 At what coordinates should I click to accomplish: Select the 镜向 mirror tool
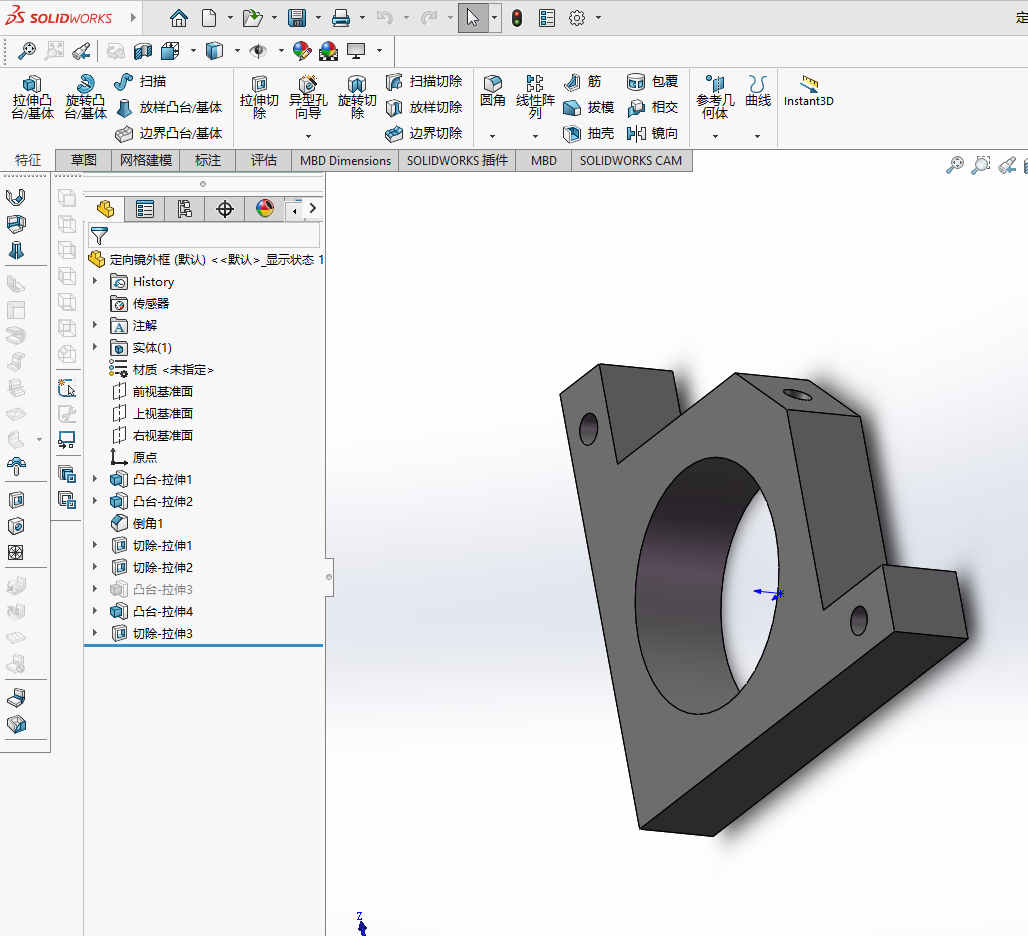[652, 133]
